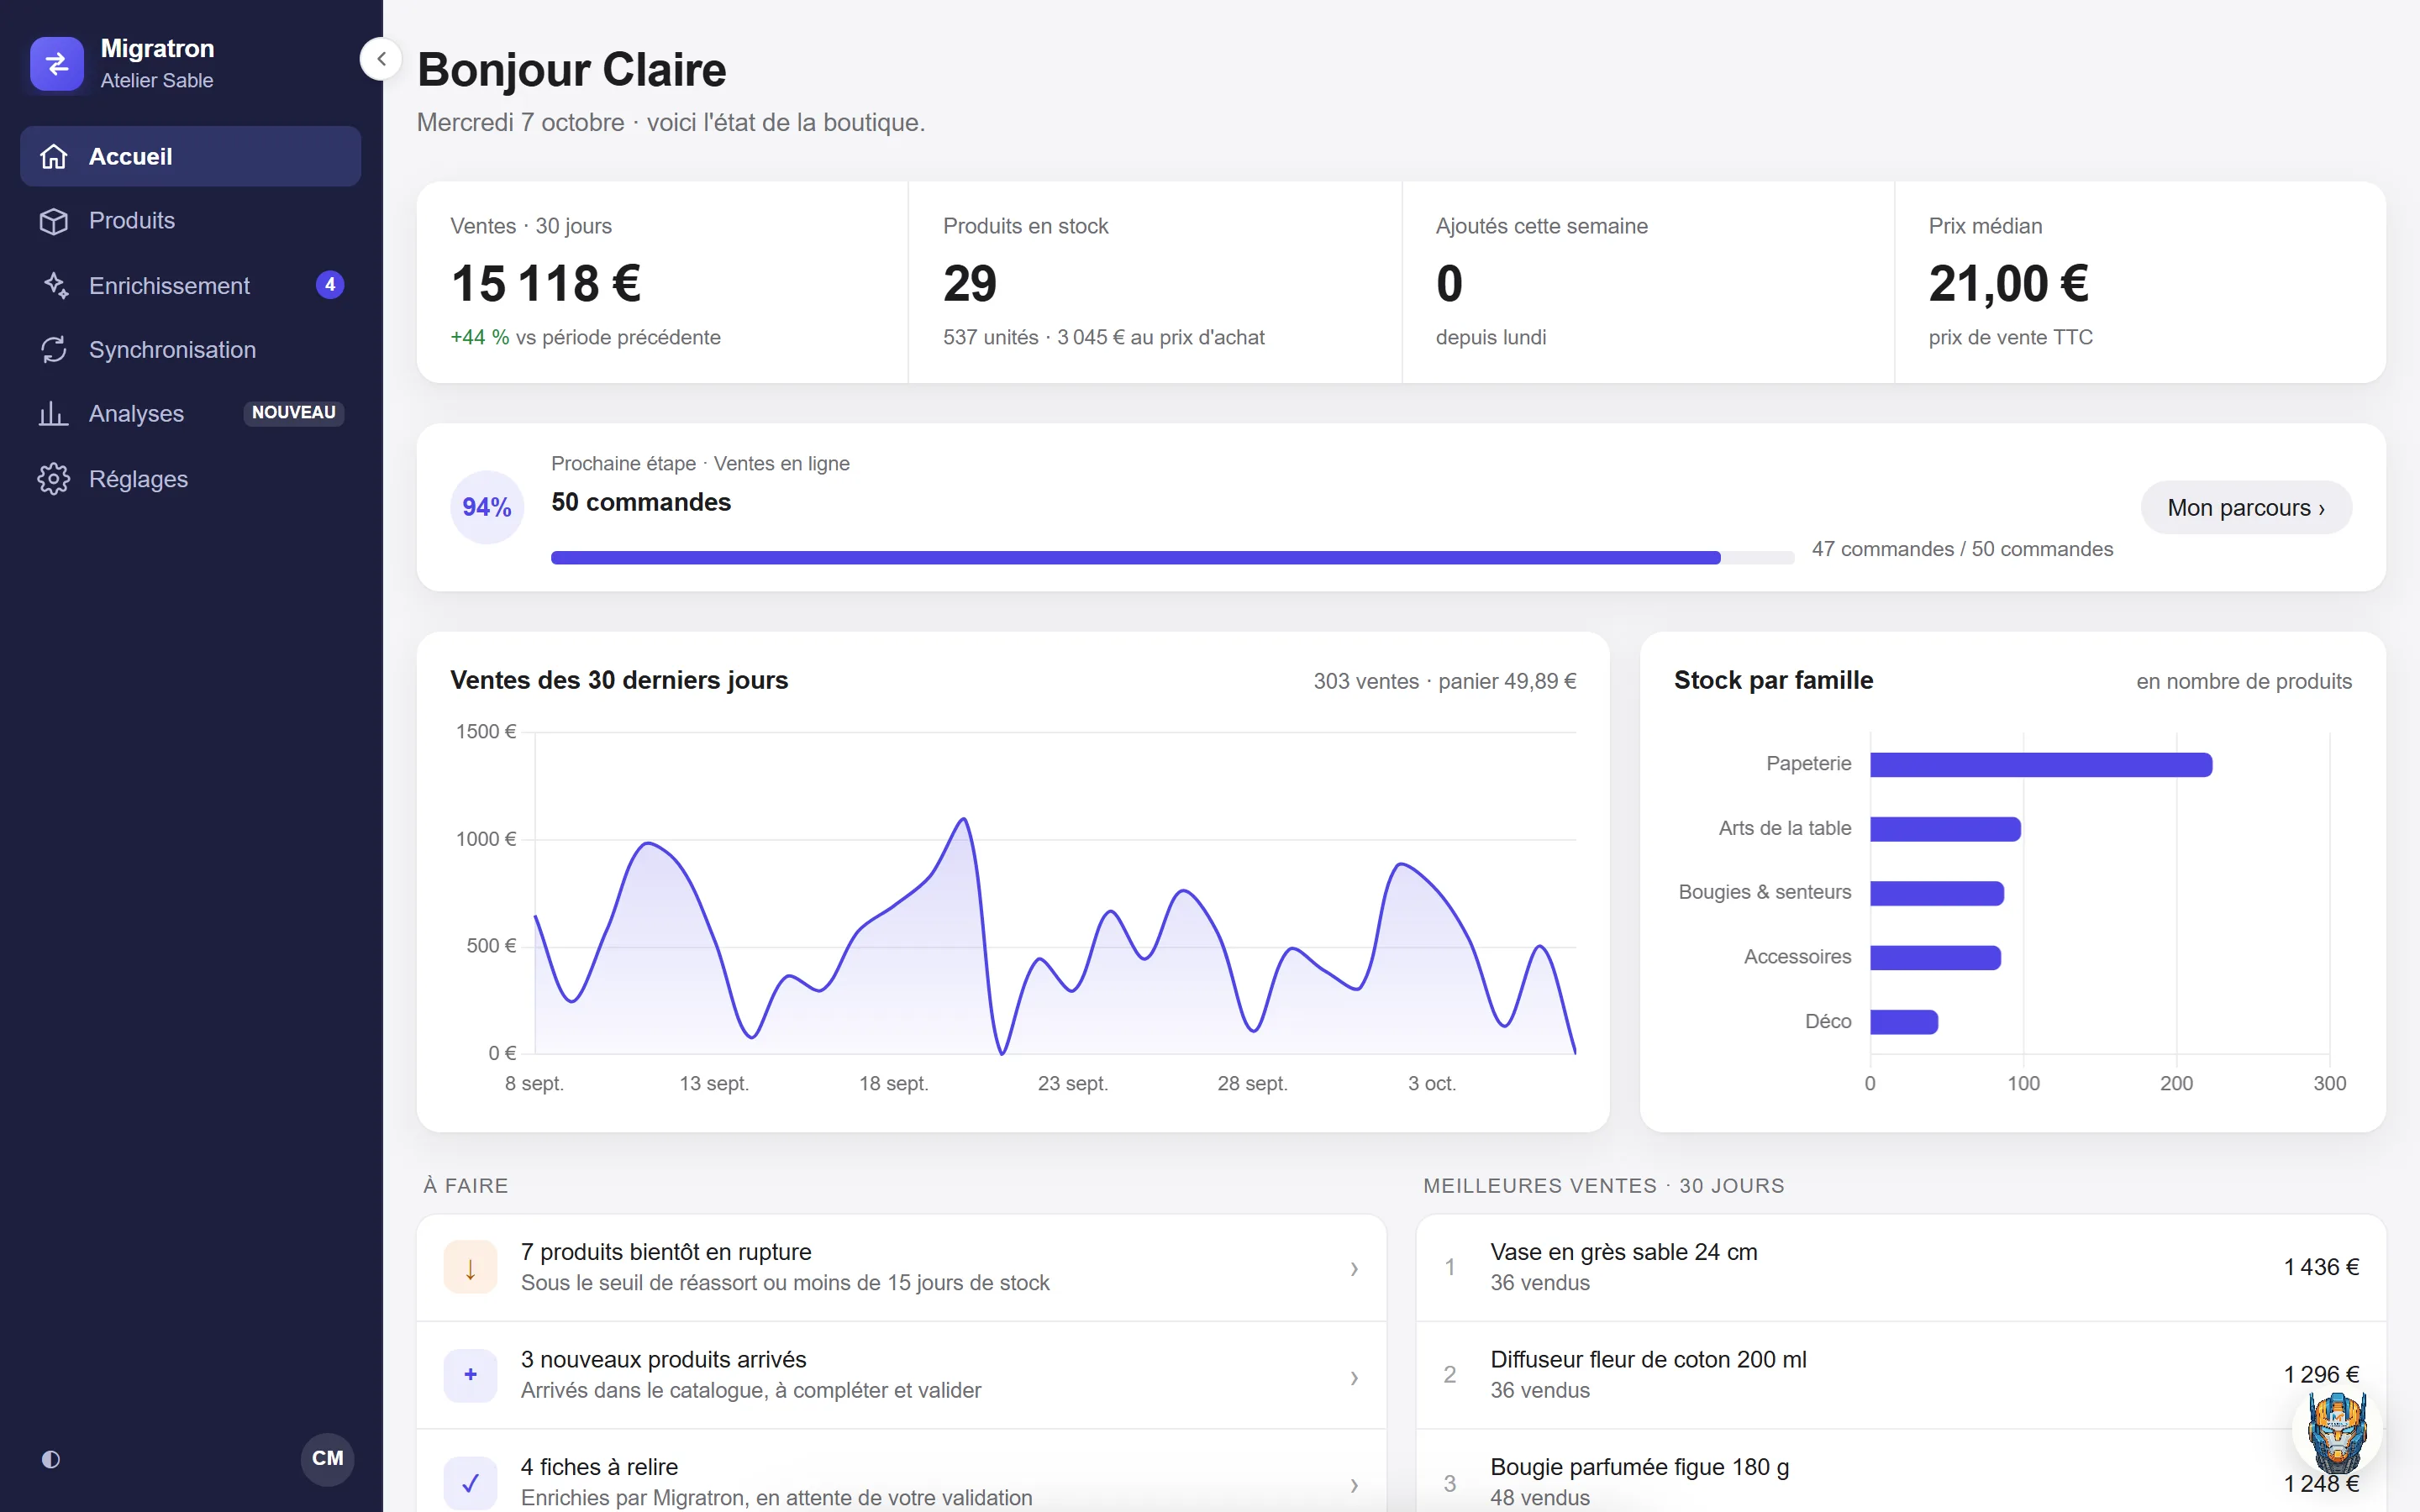Open the Réglages menu item
This screenshot has height=1512, width=2420.
click(190, 479)
